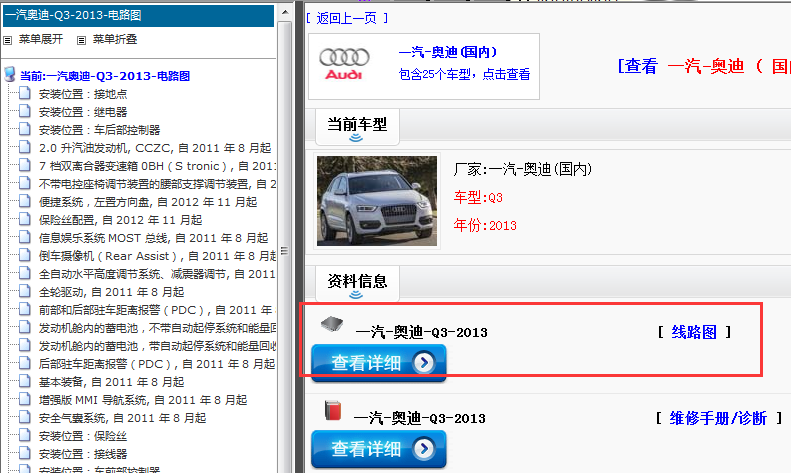
Task: Click the 菜单折叠 collapse-menu icon
Action: pos(81,40)
